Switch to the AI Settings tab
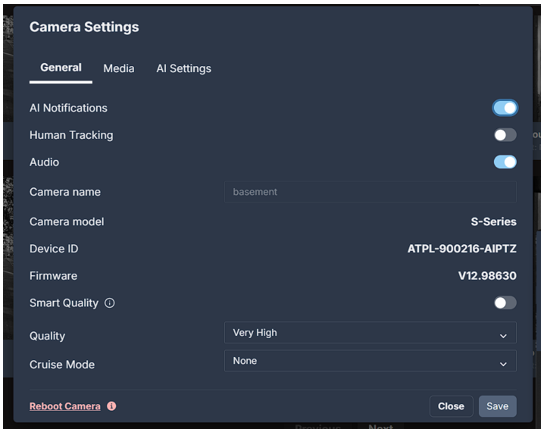Viewport: 545px width, 435px height. click(x=184, y=68)
